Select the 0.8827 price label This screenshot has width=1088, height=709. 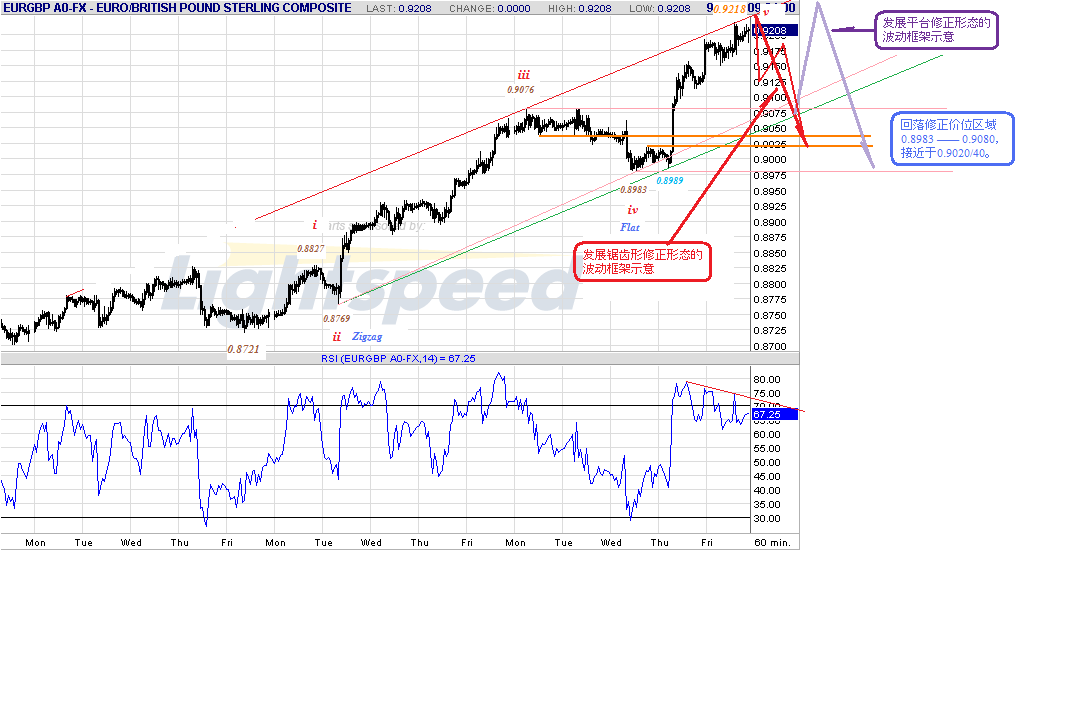[310, 248]
